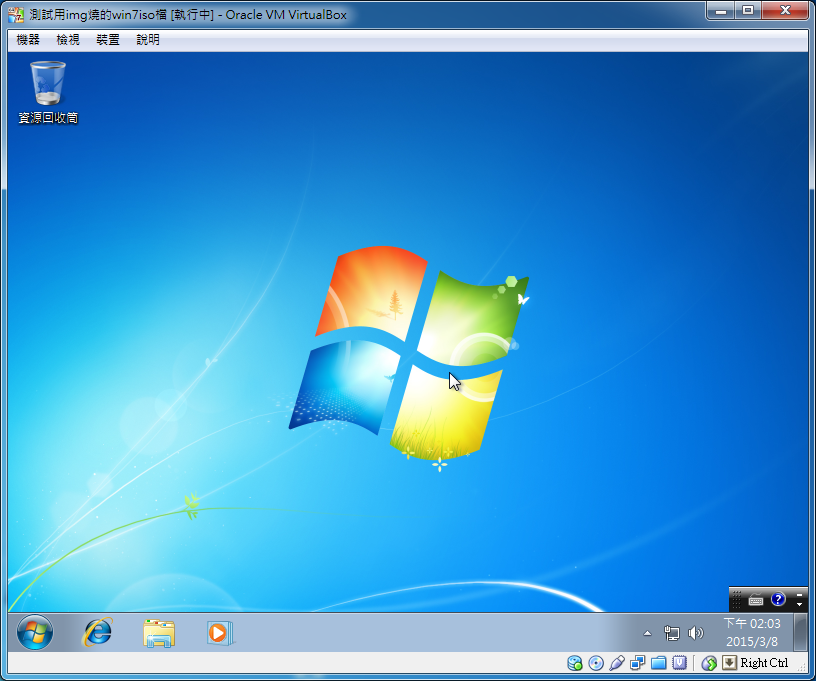Click the VirtualBox mouse integration indicator
The width and height of the screenshot is (816, 681).
click(x=709, y=663)
